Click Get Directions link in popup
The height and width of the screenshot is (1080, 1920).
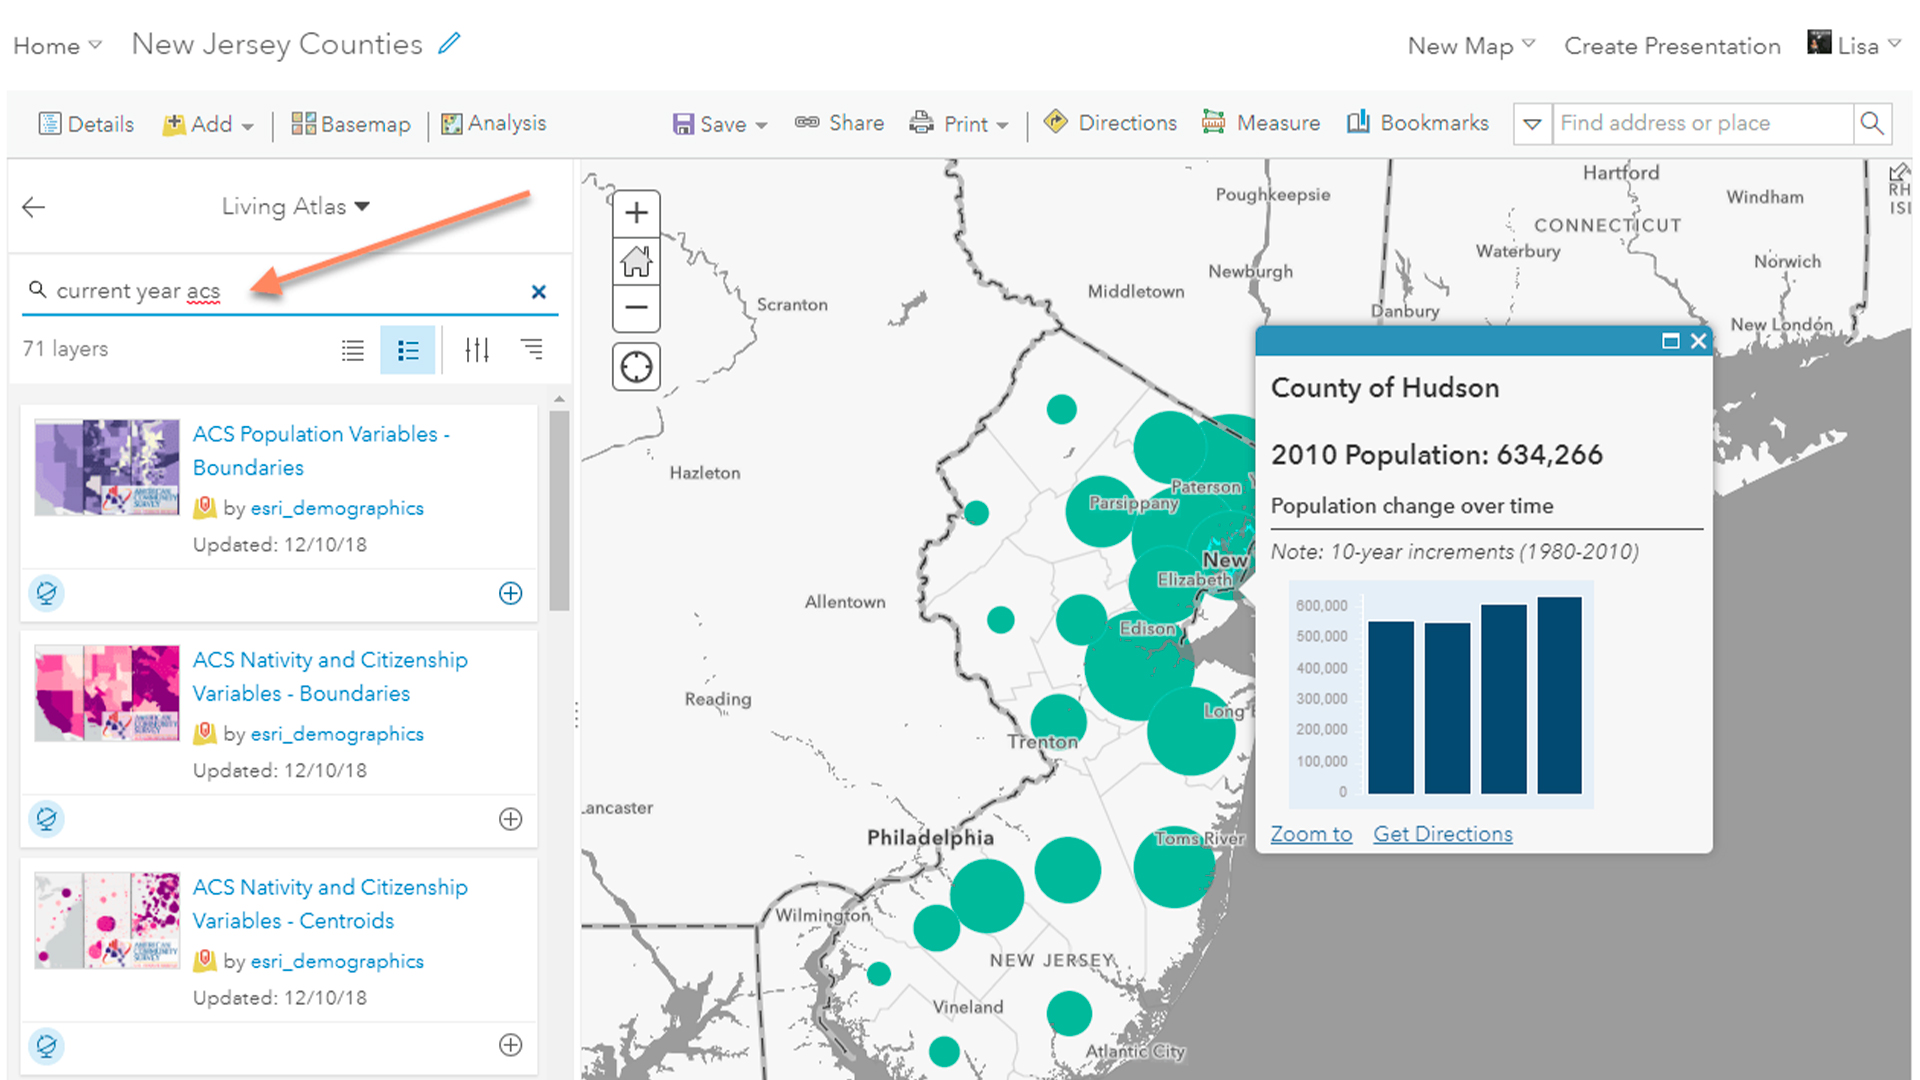(x=1442, y=834)
